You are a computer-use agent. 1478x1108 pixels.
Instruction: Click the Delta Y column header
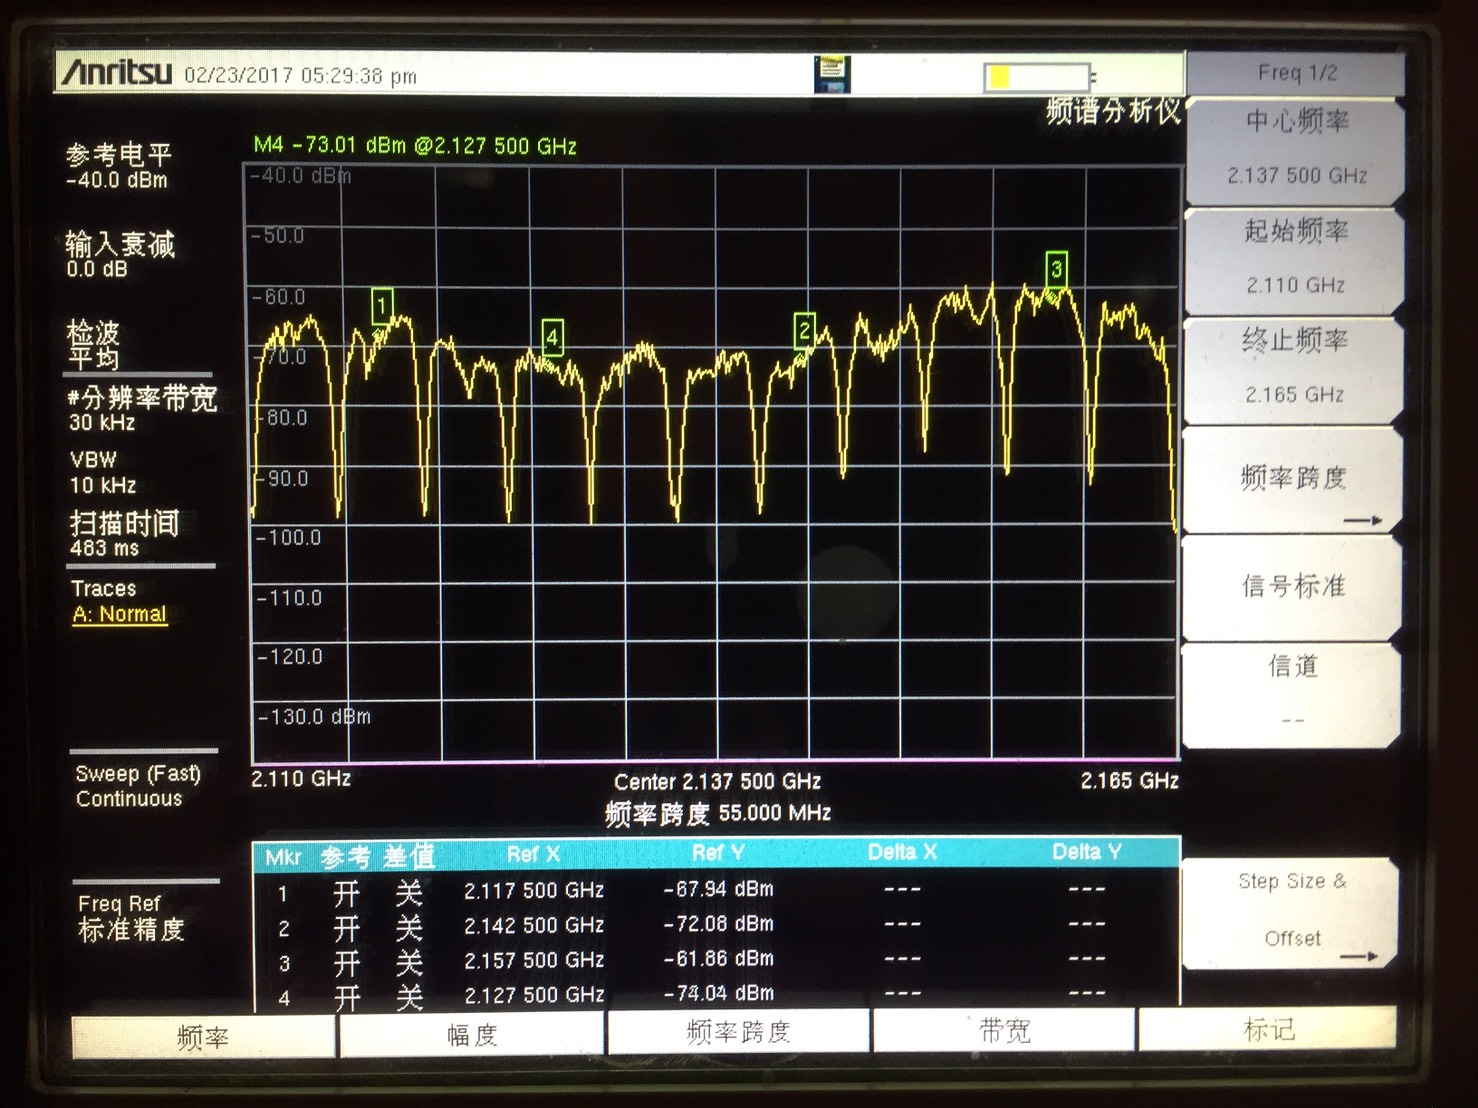(x=1087, y=852)
